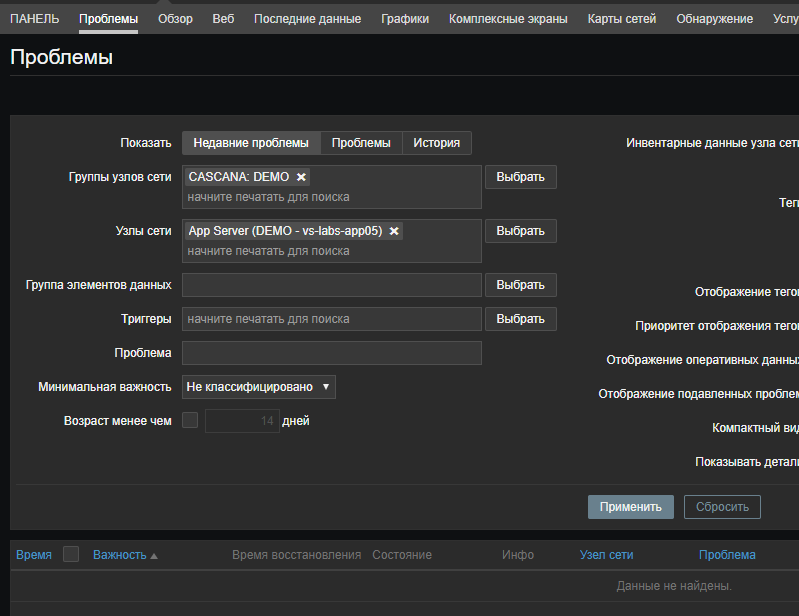Screen dimensions: 799x616
Task: Open the Графики menu item
Action: [x=405, y=18]
